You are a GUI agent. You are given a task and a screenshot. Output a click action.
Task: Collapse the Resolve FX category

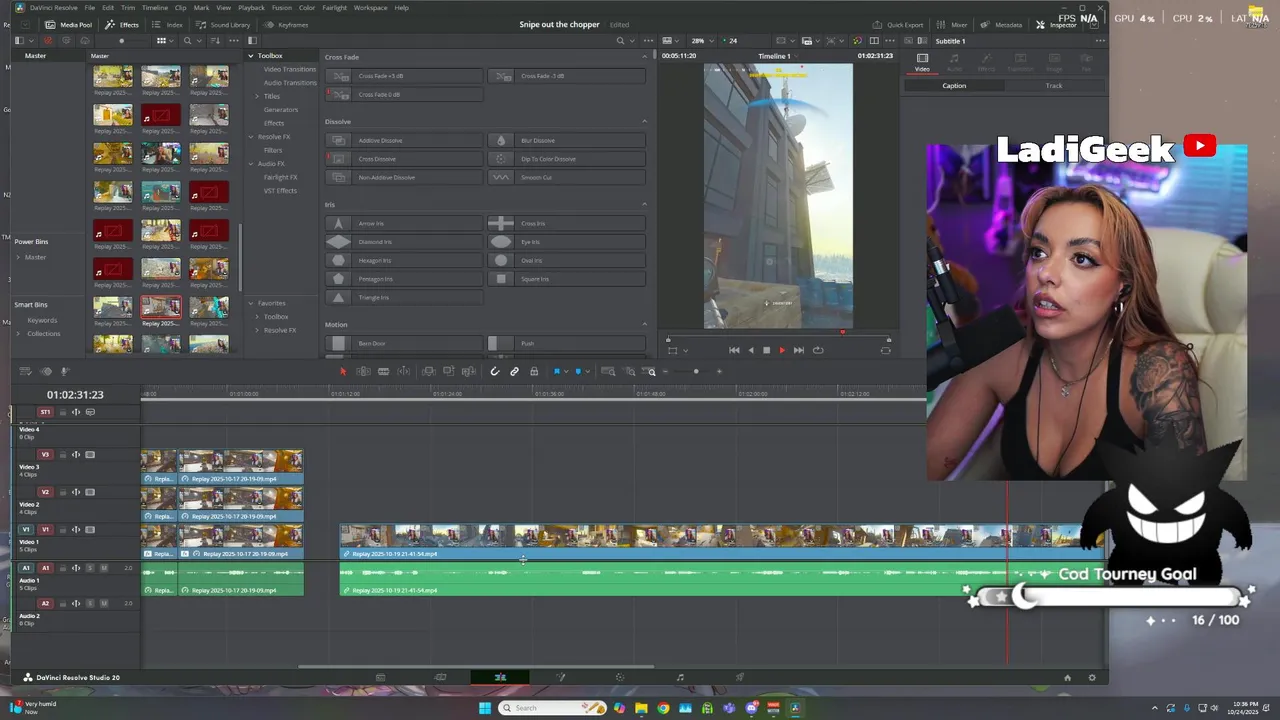click(x=251, y=137)
